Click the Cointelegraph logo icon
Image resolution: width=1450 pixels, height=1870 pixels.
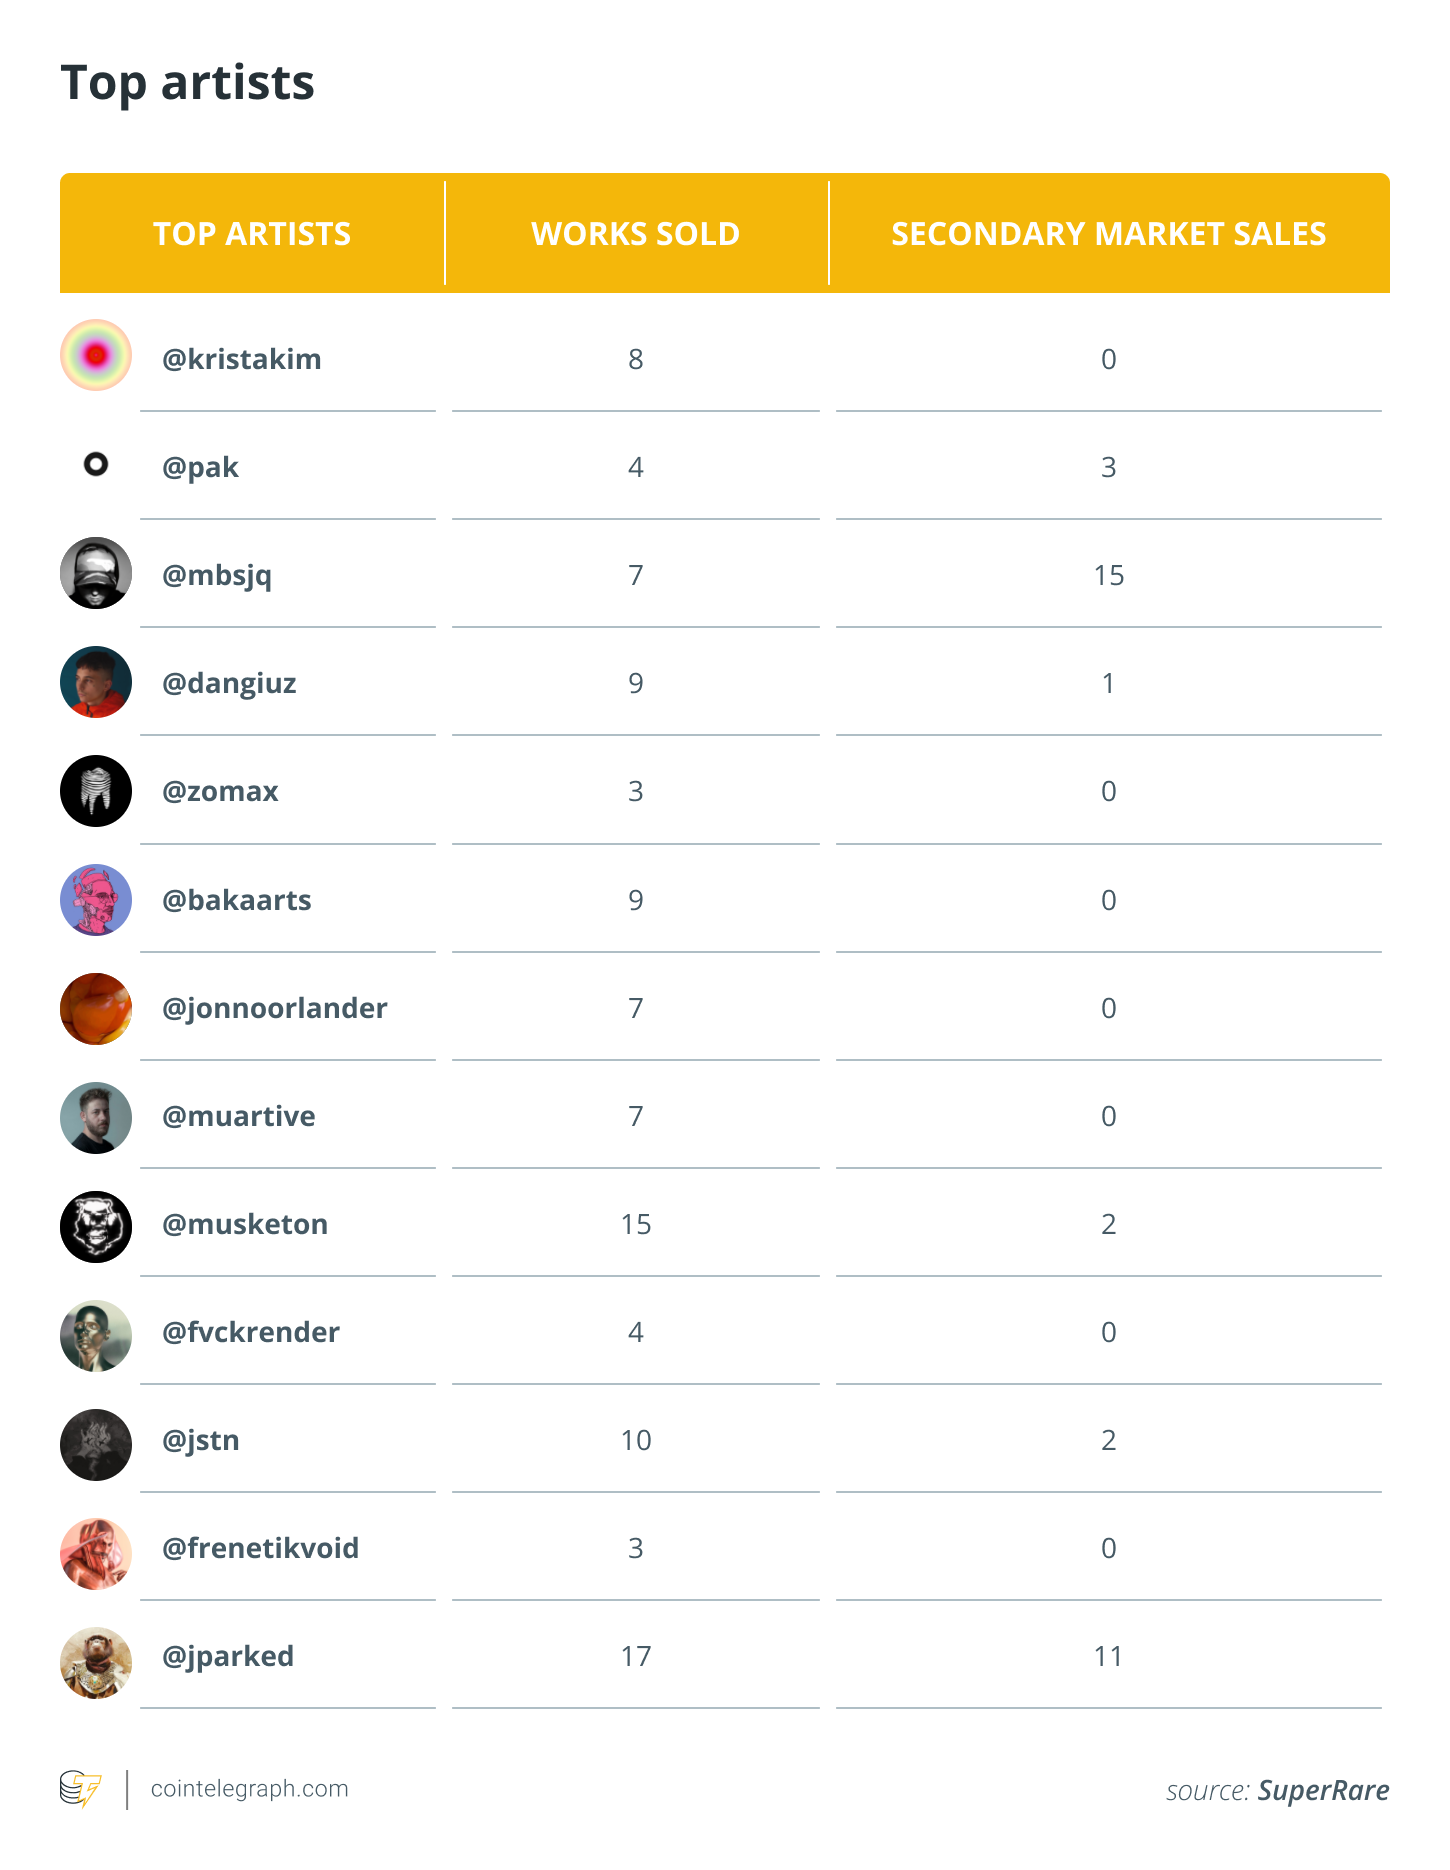pos(81,1789)
